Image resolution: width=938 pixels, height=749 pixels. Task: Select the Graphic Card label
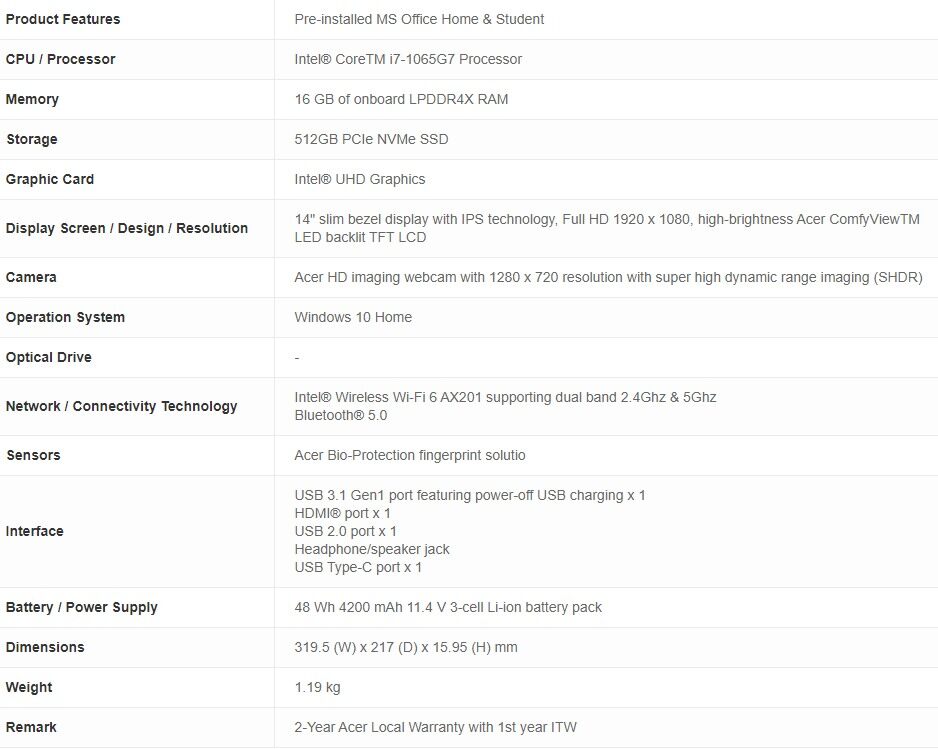[50, 179]
